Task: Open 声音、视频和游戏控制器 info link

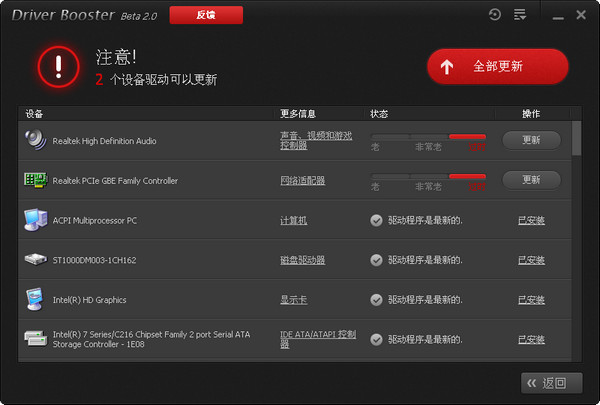Action: (316, 140)
